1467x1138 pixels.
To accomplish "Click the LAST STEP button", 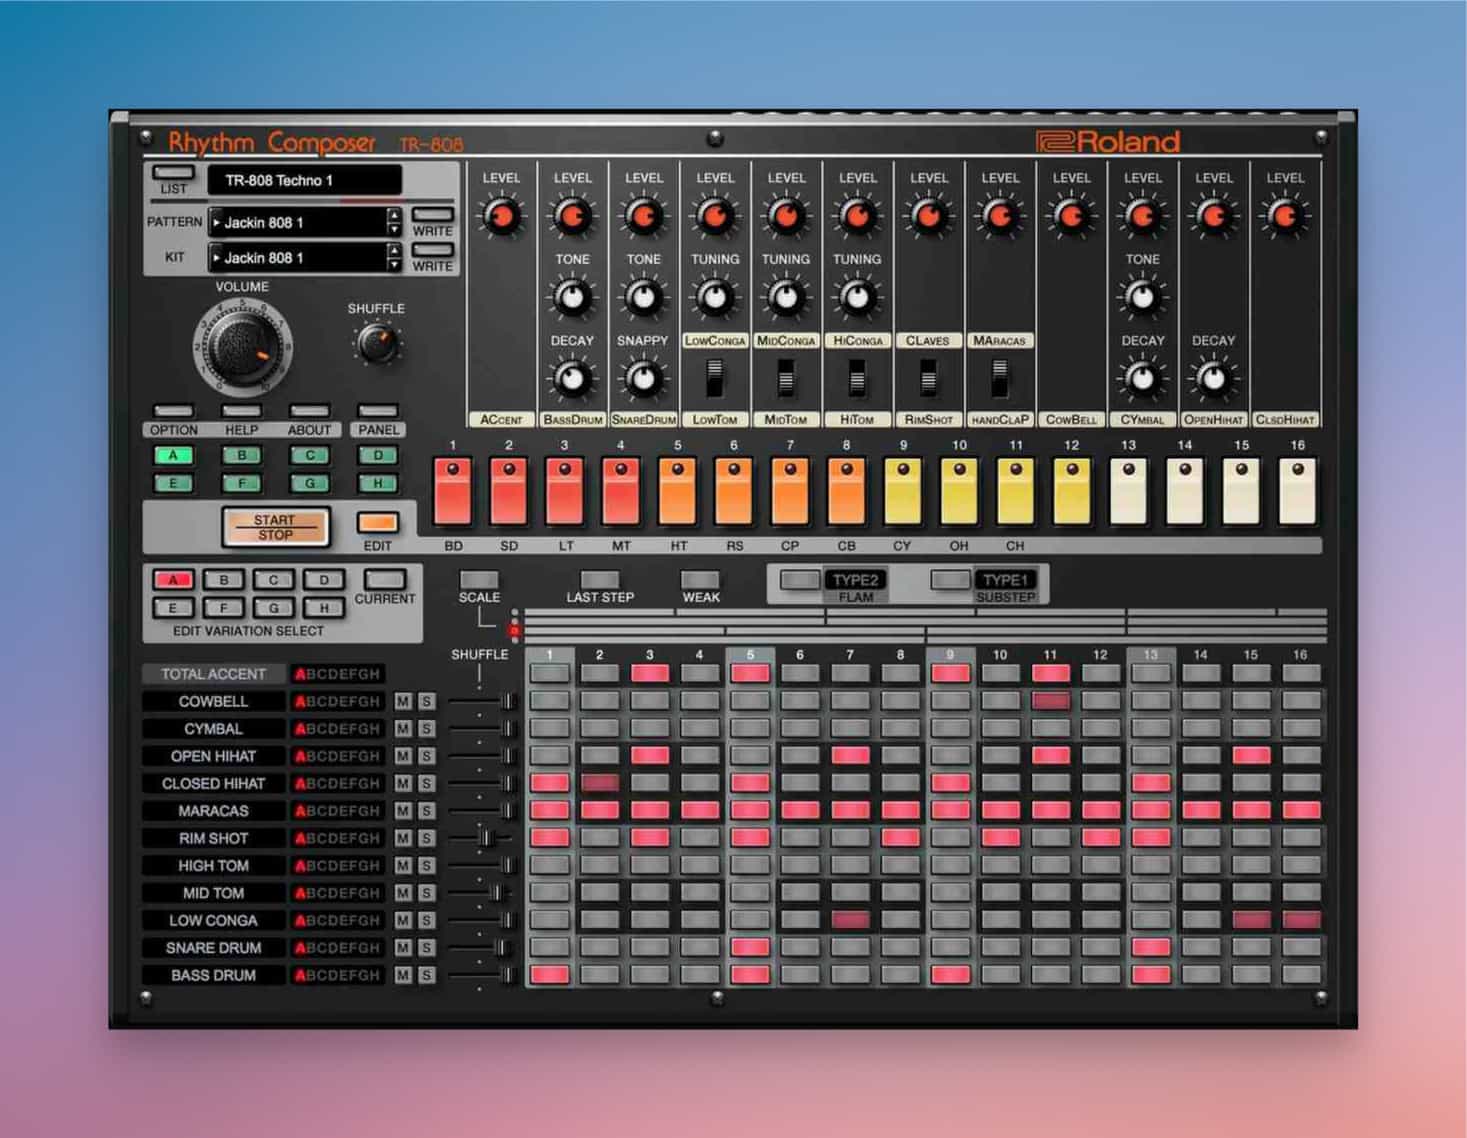I will pyautogui.click(x=599, y=580).
